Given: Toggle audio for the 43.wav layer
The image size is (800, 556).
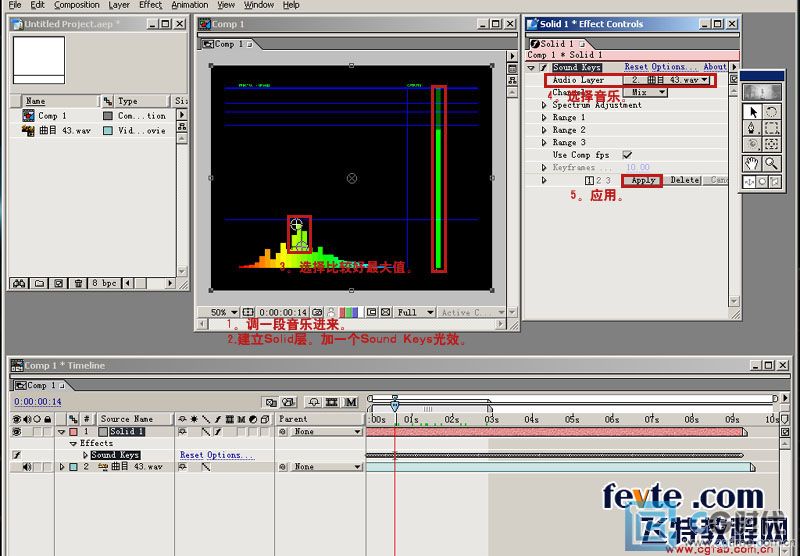Looking at the screenshot, I should (x=27, y=467).
